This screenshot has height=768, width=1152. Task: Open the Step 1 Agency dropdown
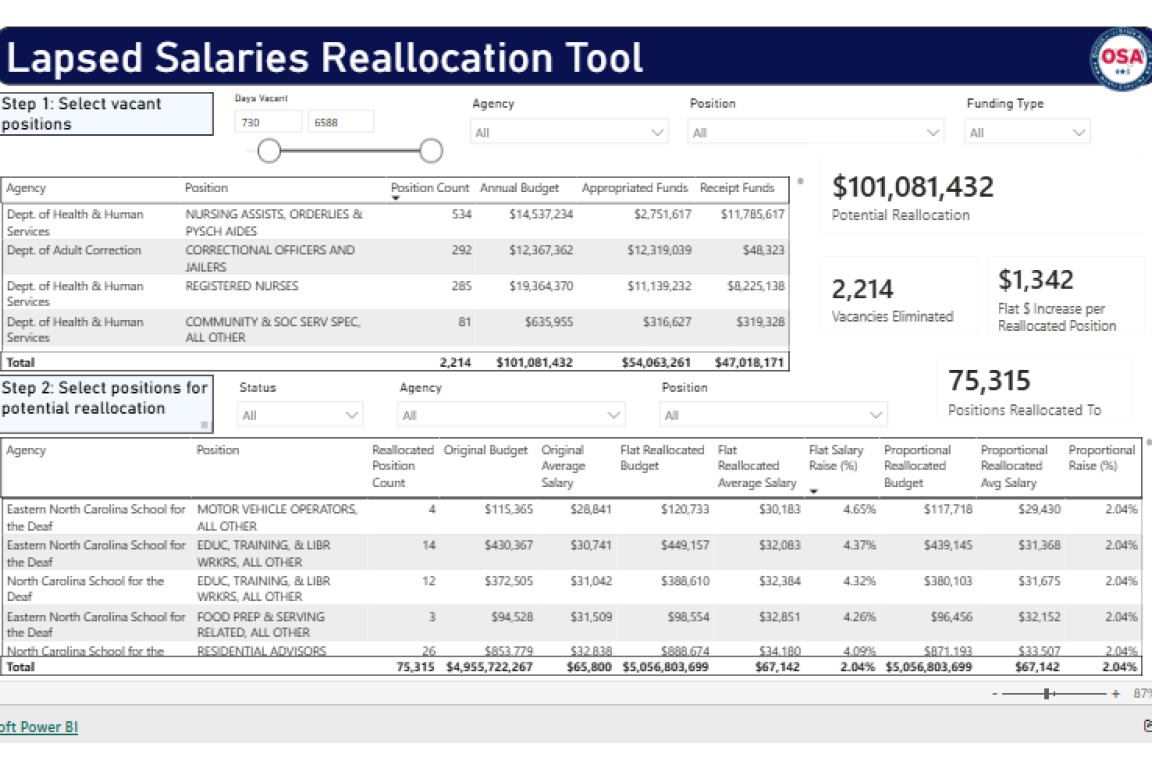click(x=569, y=132)
